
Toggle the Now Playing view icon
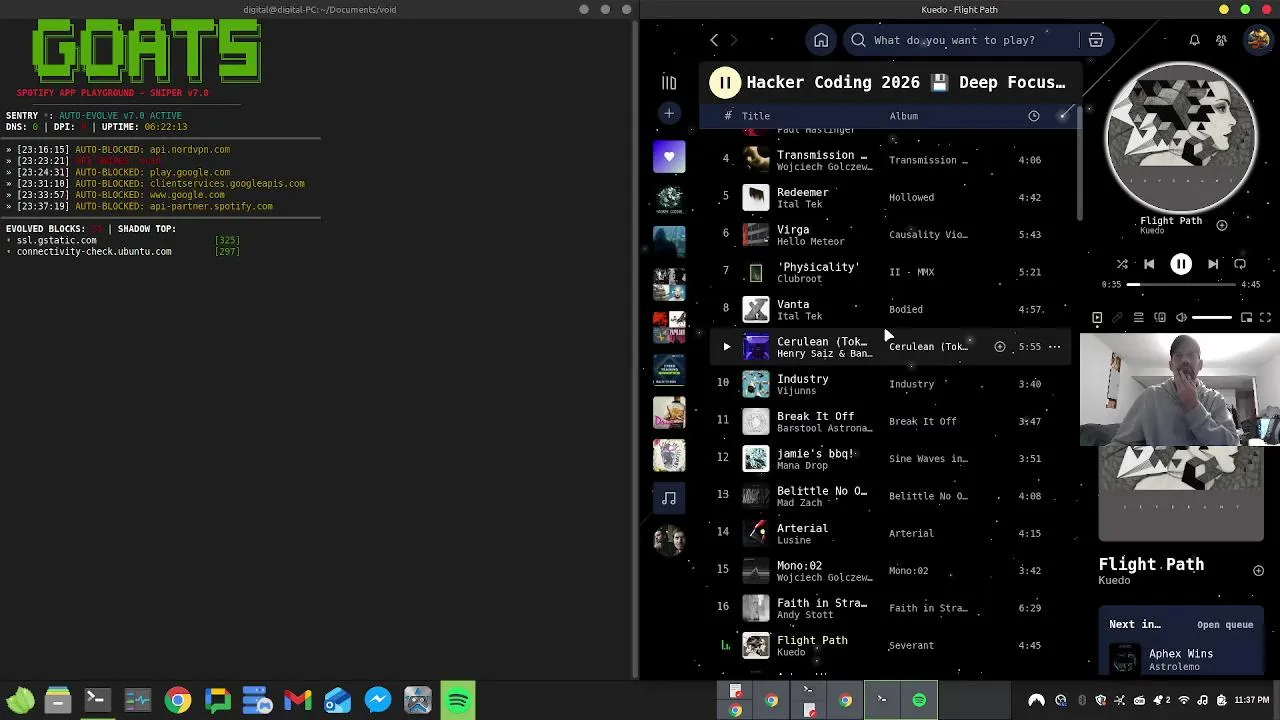pyautogui.click(x=1097, y=318)
